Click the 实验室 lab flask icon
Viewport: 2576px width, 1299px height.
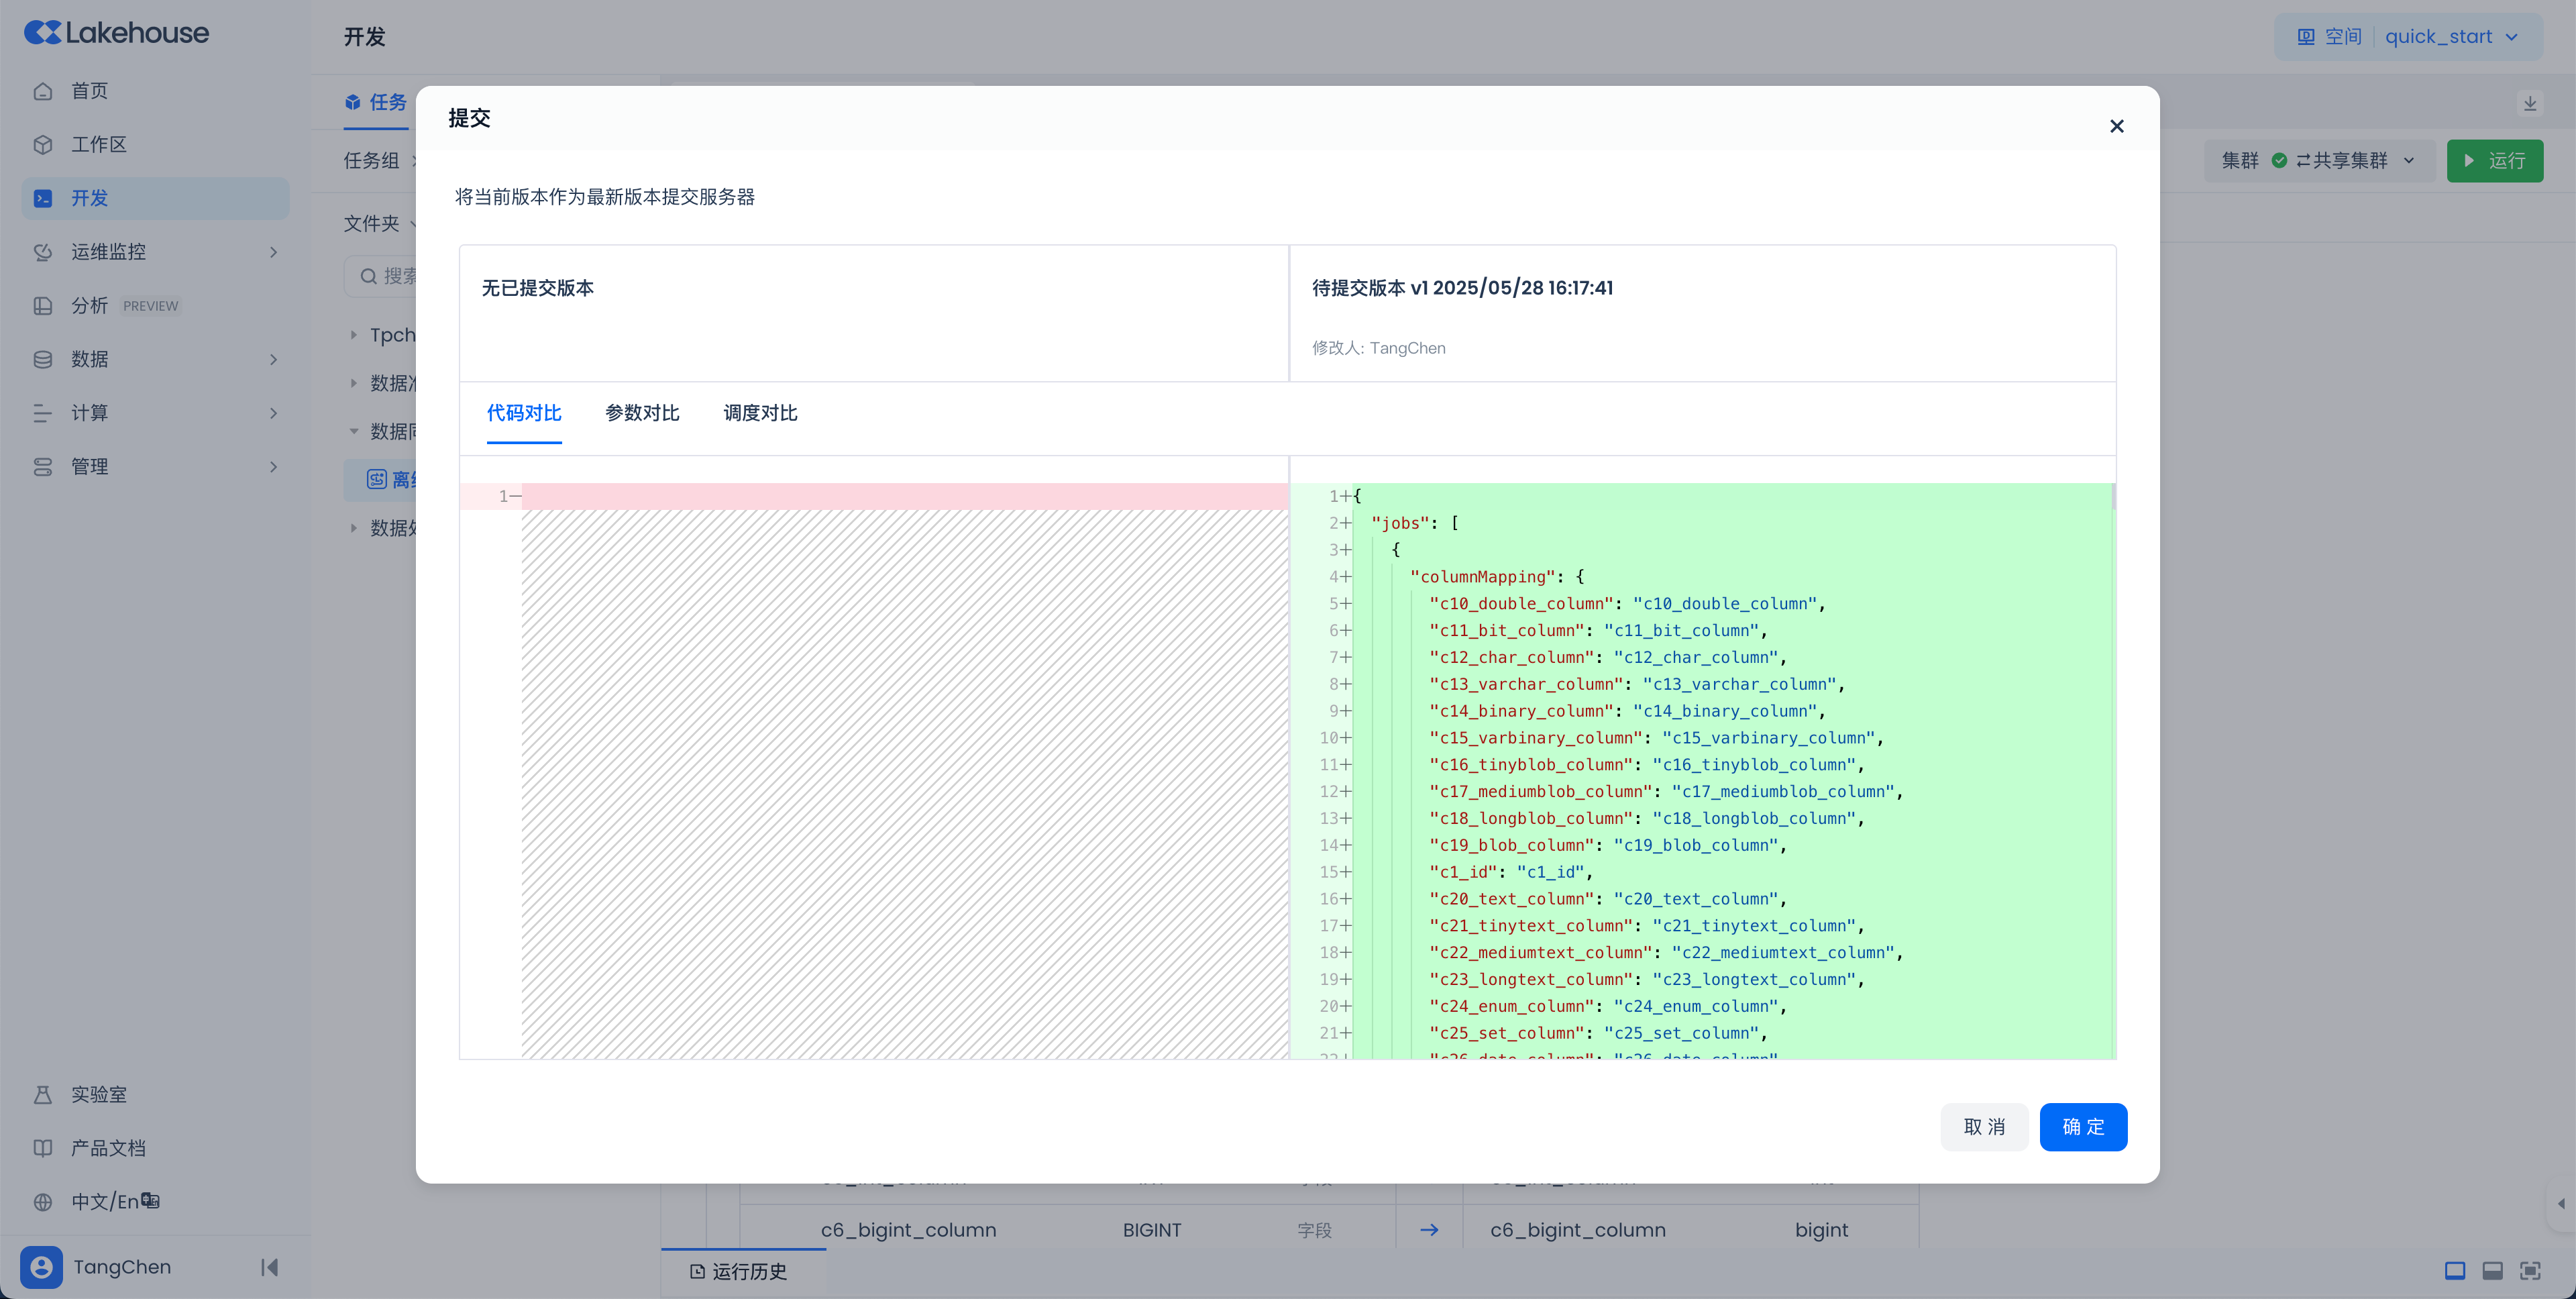tap(43, 1095)
